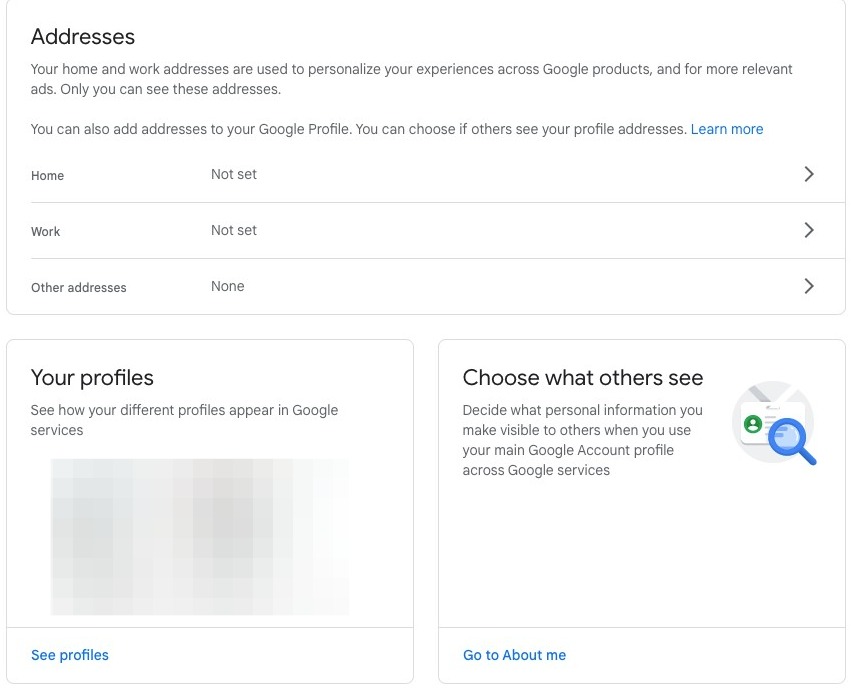Open Other addresses using its chevron

pyautogui.click(x=809, y=286)
